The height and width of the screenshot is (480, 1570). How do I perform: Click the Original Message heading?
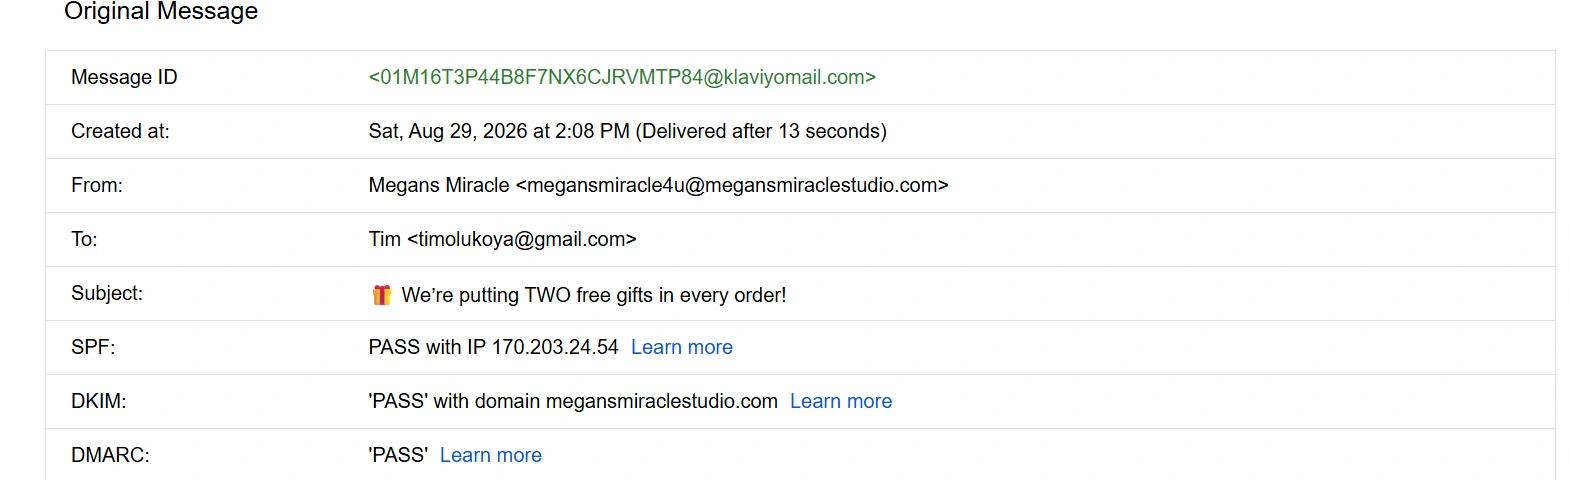coord(161,11)
